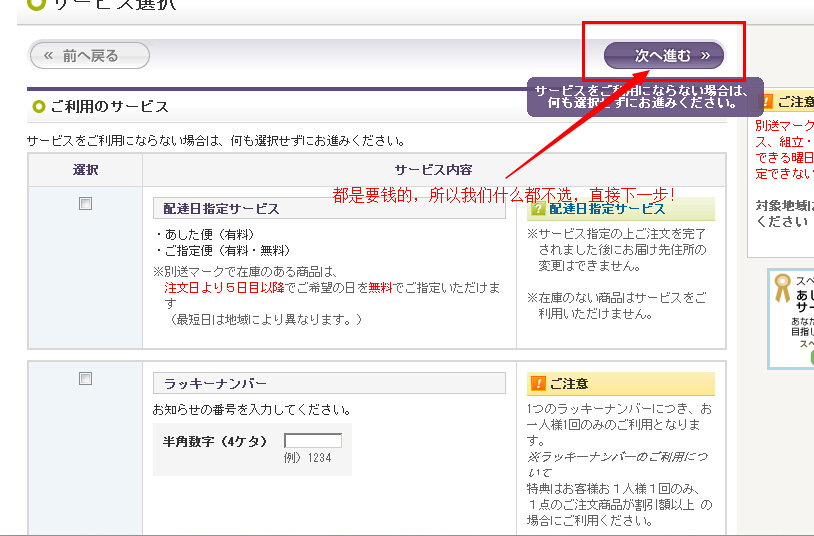Click the 選択 column header
This screenshot has height=536, width=814.
point(85,170)
